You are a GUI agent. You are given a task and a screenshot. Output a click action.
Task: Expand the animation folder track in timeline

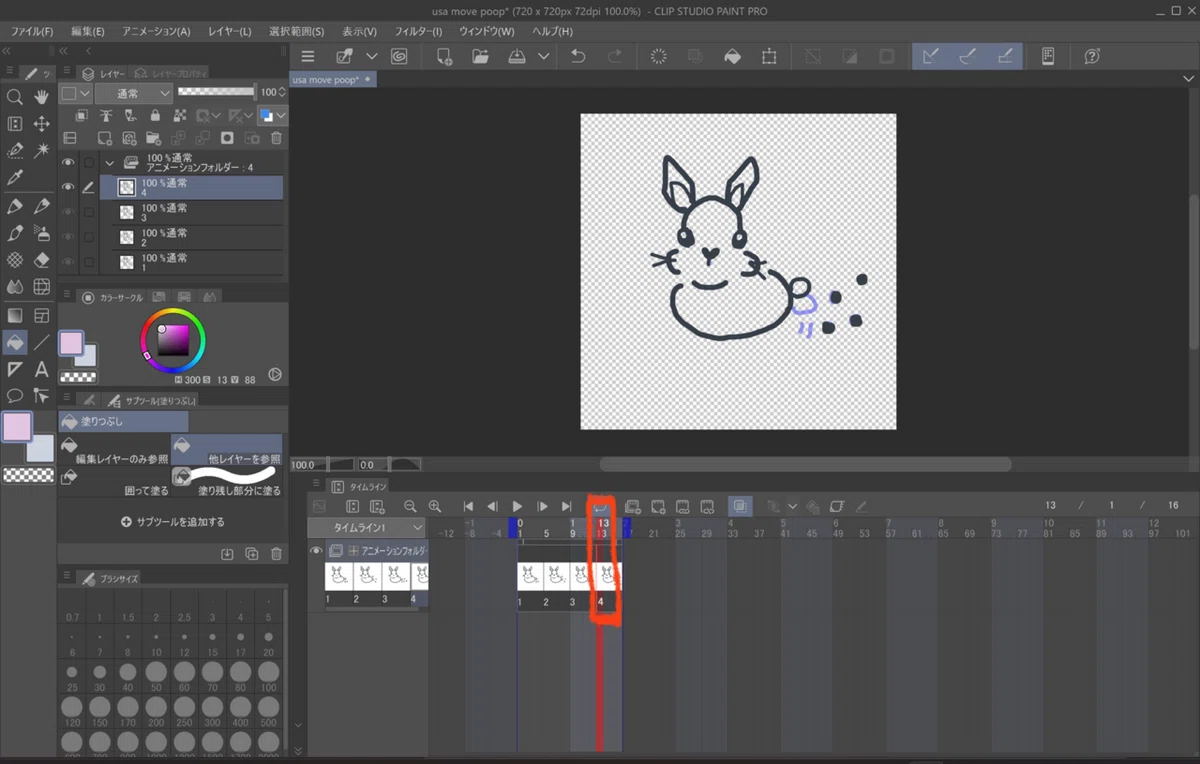coord(352,551)
